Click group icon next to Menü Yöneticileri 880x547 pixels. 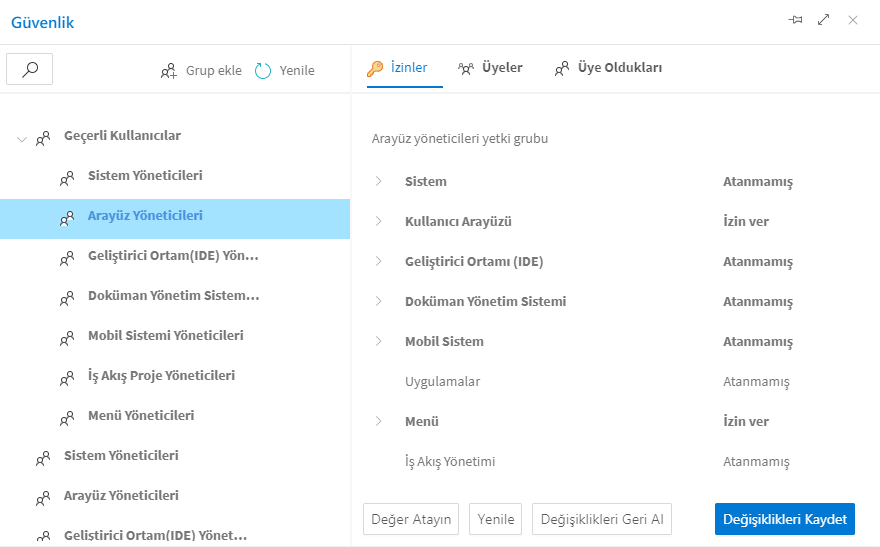pyautogui.click(x=67, y=417)
